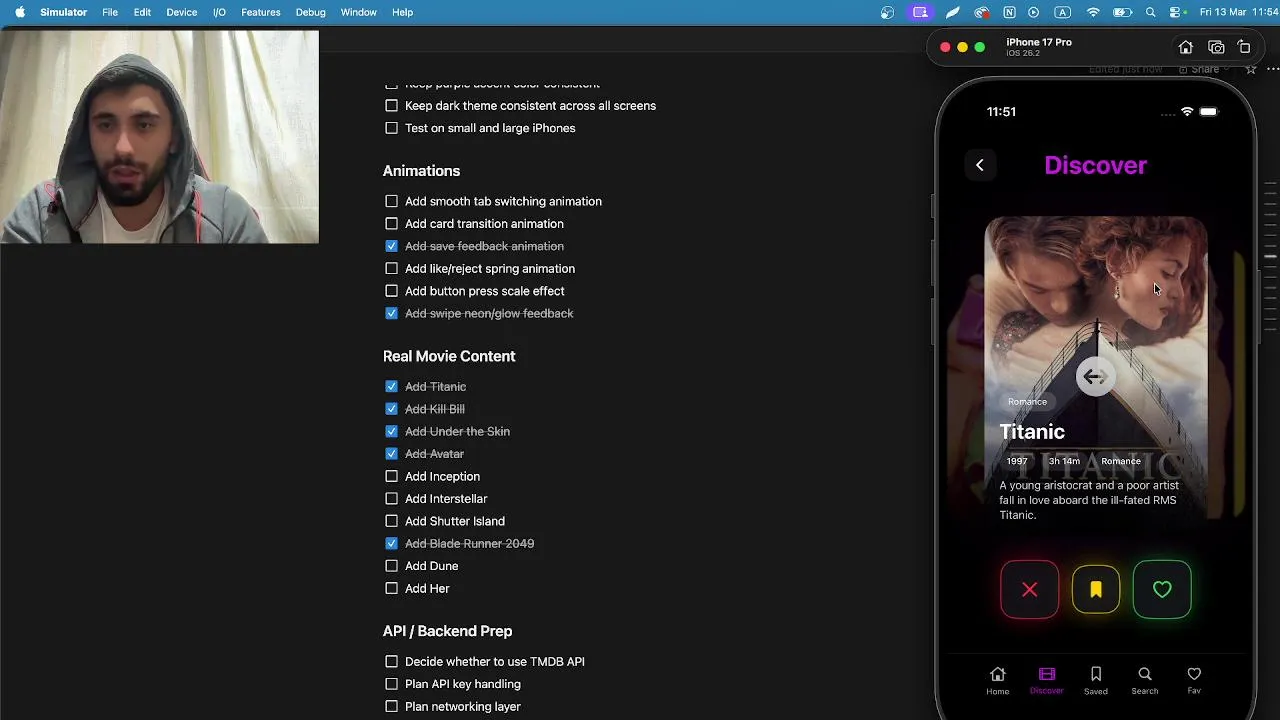Viewport: 1280px width, 720px height.
Task: Open the I/O menu
Action: 219,12
